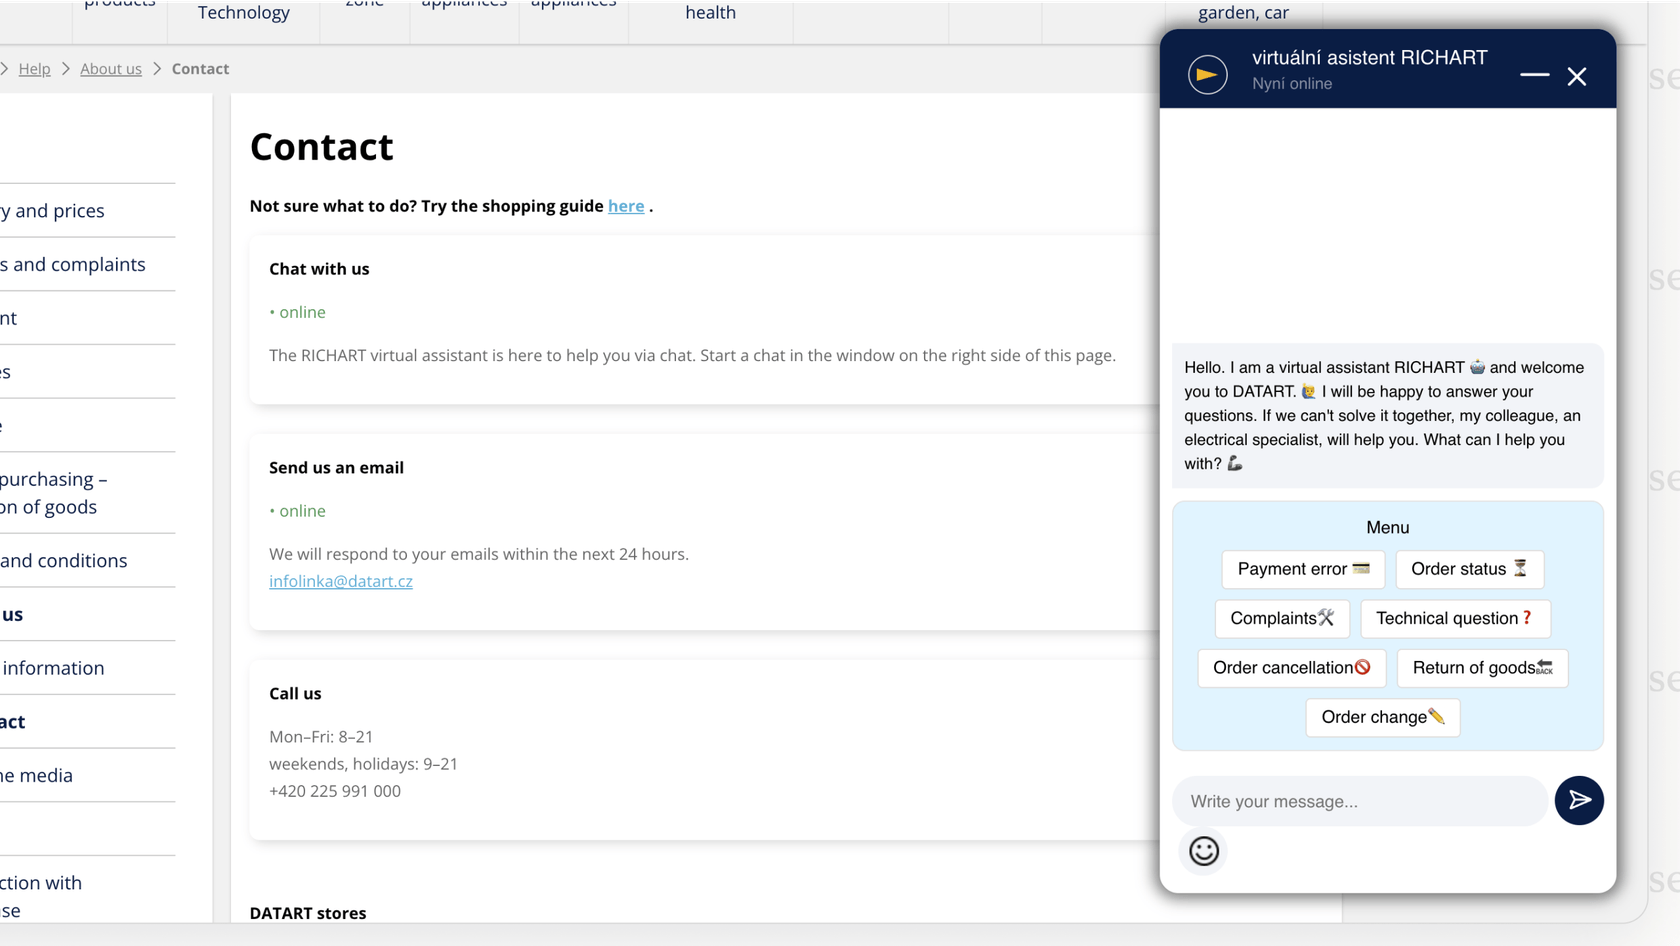
Task: Switch to the Technology category tab
Action: click(242, 13)
